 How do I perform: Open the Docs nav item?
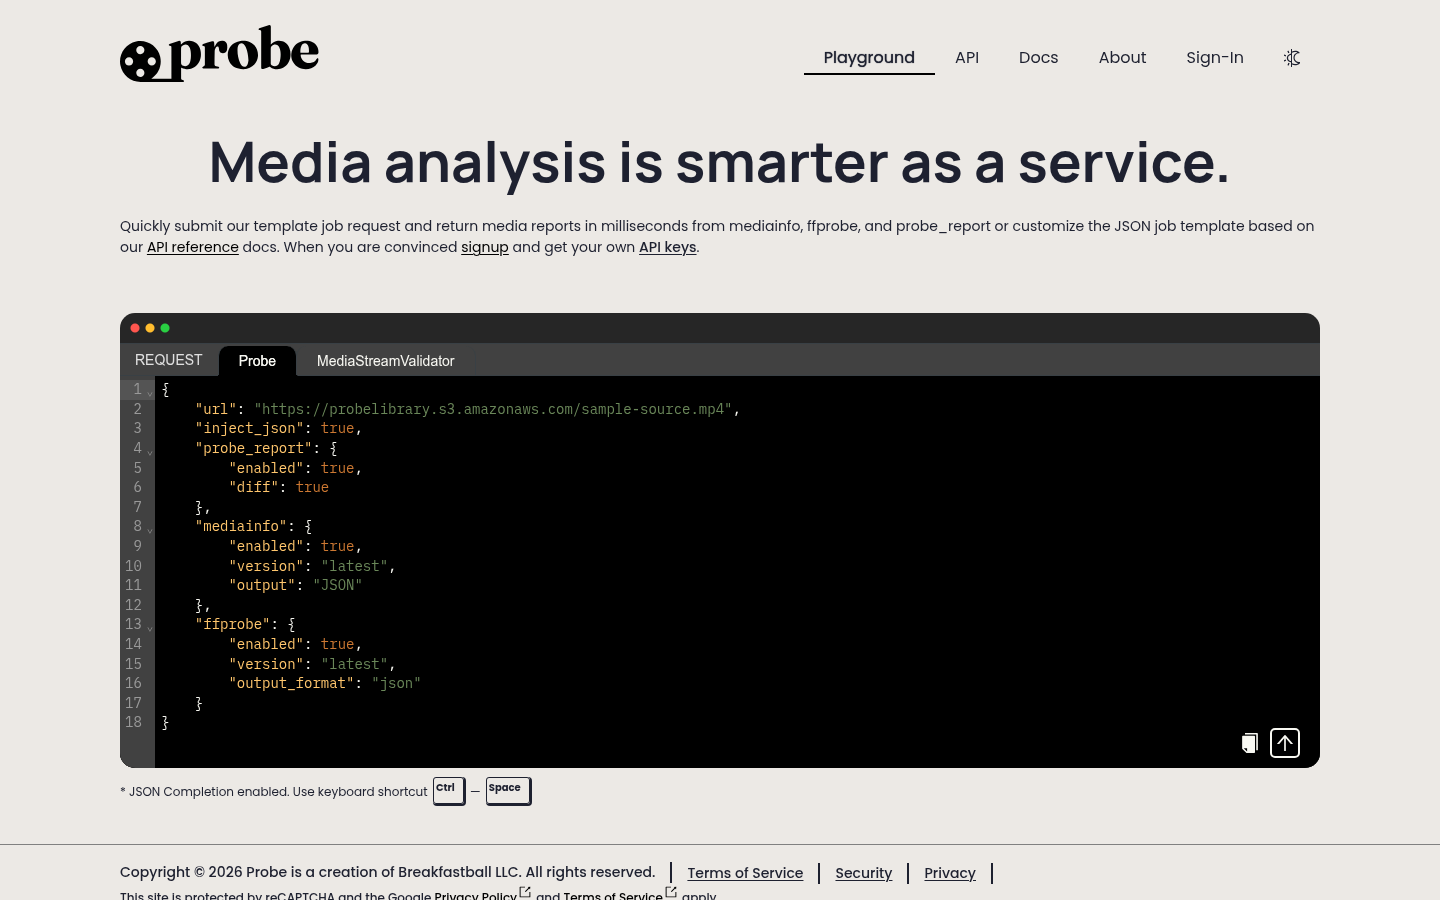point(1038,58)
